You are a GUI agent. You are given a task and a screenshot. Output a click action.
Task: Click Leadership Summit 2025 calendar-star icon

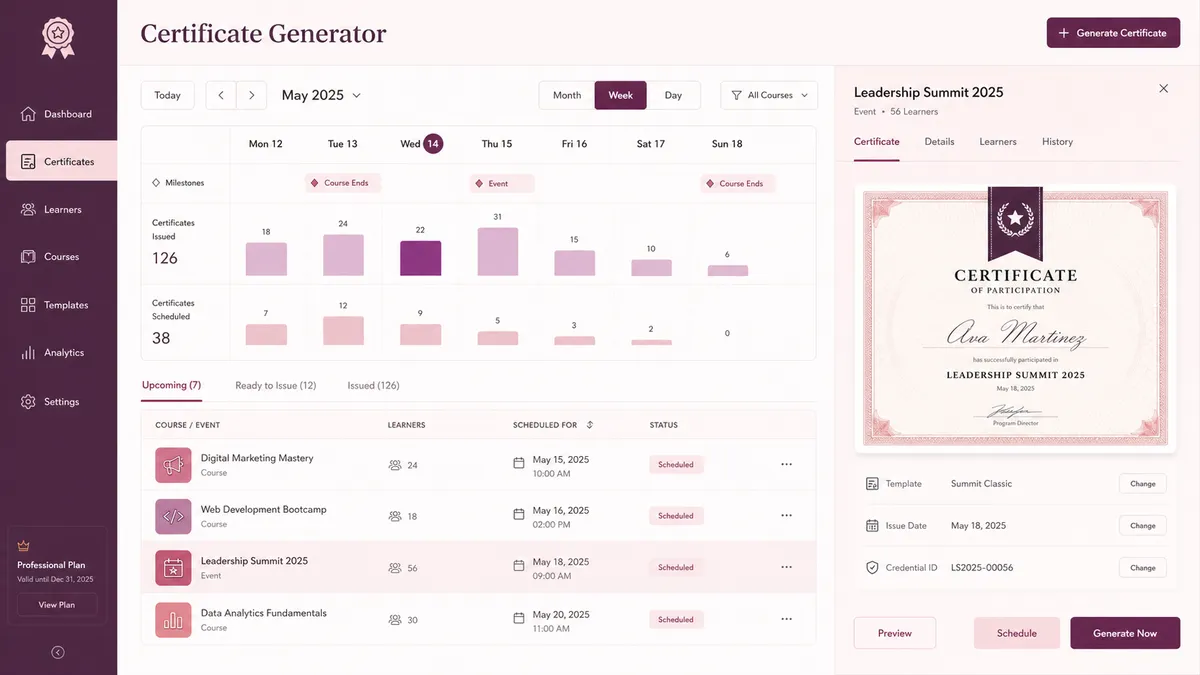tap(173, 568)
